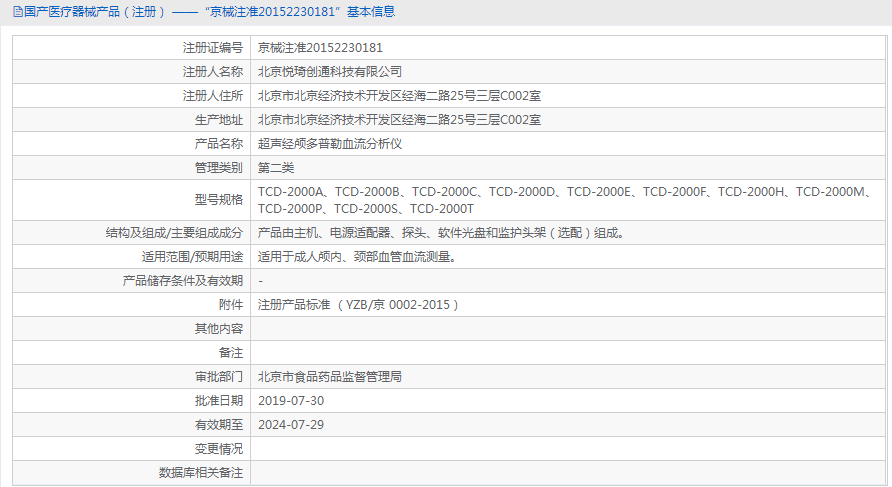Select product name 超声经颅多普勒血流分析仪
Viewport: 892px width, 487px height.
(x=330, y=144)
